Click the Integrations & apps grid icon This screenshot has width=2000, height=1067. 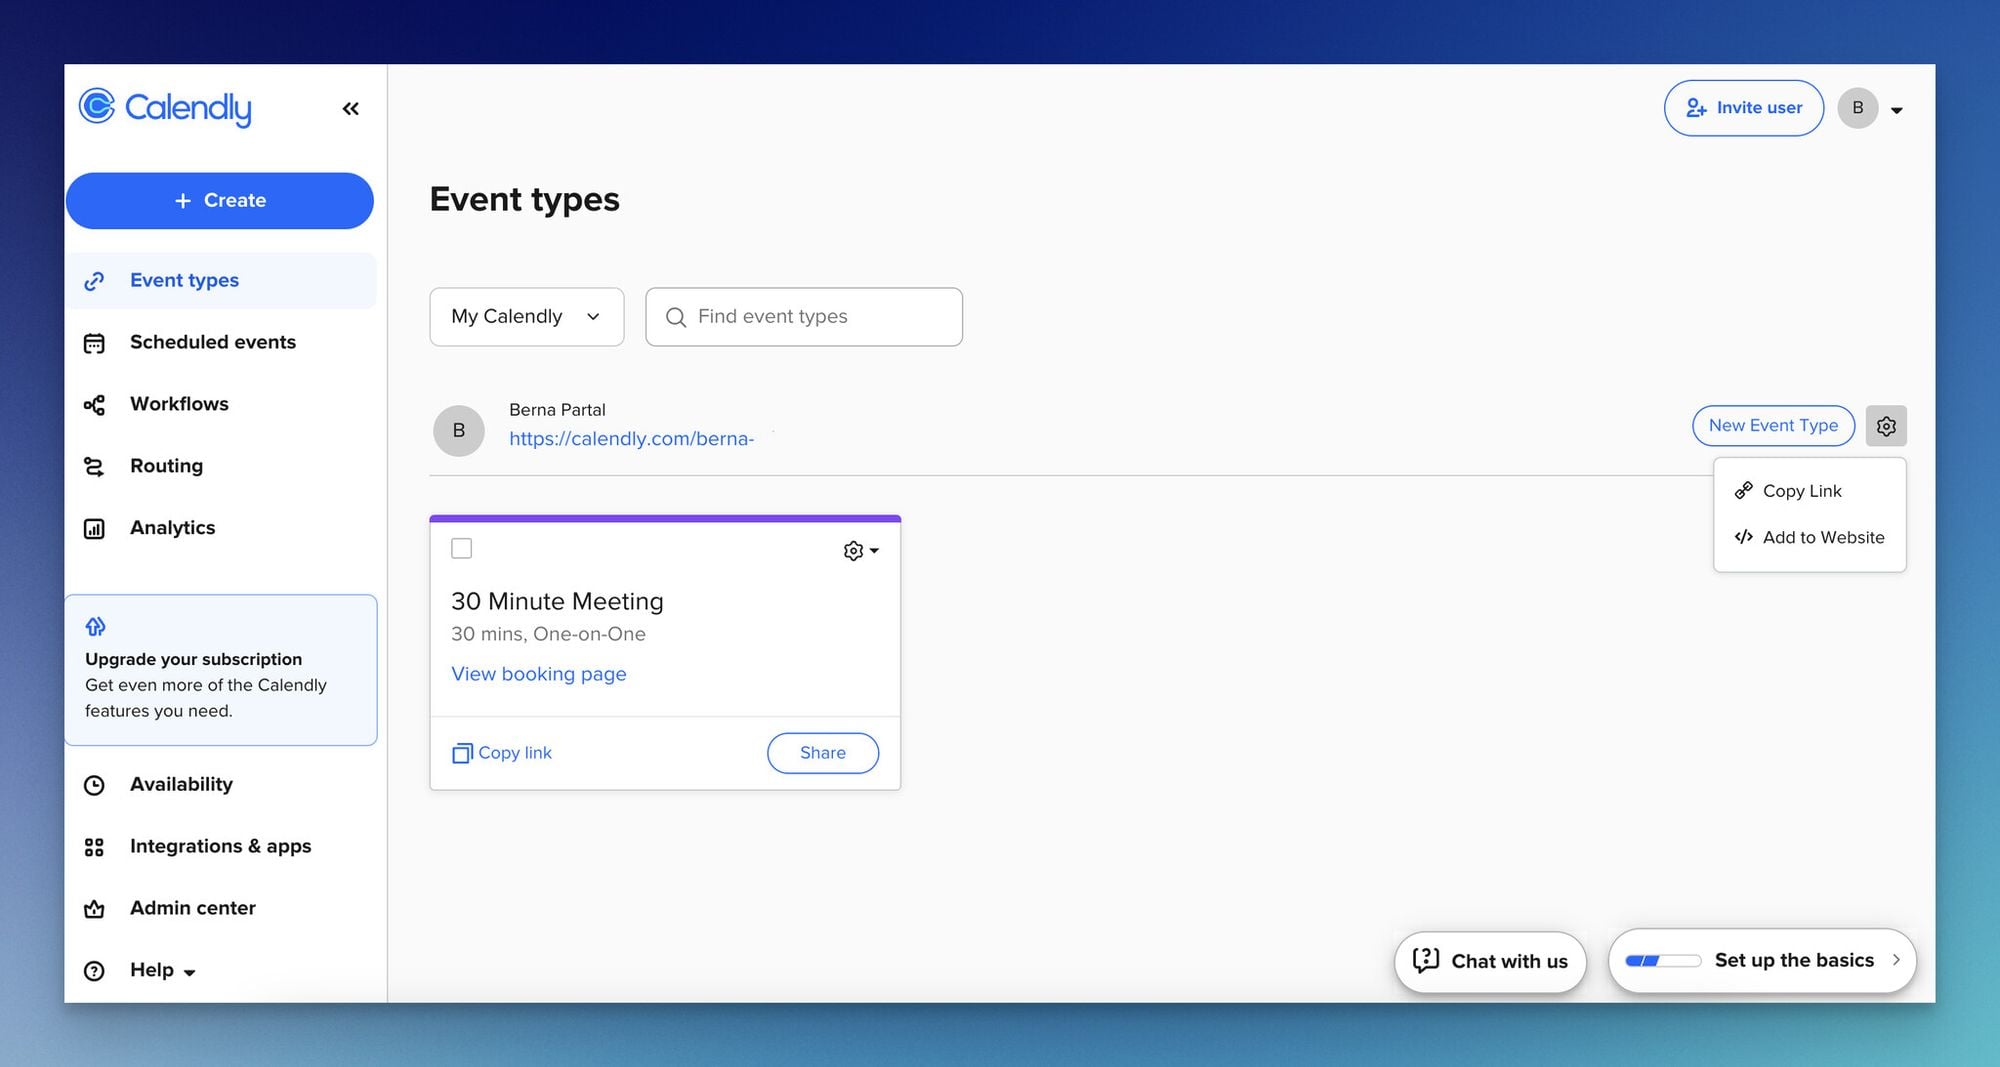[x=94, y=848]
